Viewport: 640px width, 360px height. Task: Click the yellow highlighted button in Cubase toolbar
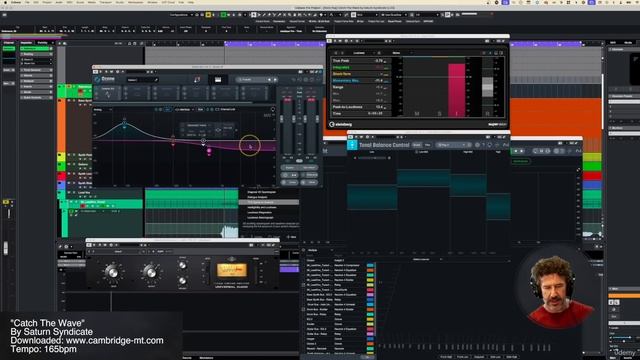click(208, 15)
